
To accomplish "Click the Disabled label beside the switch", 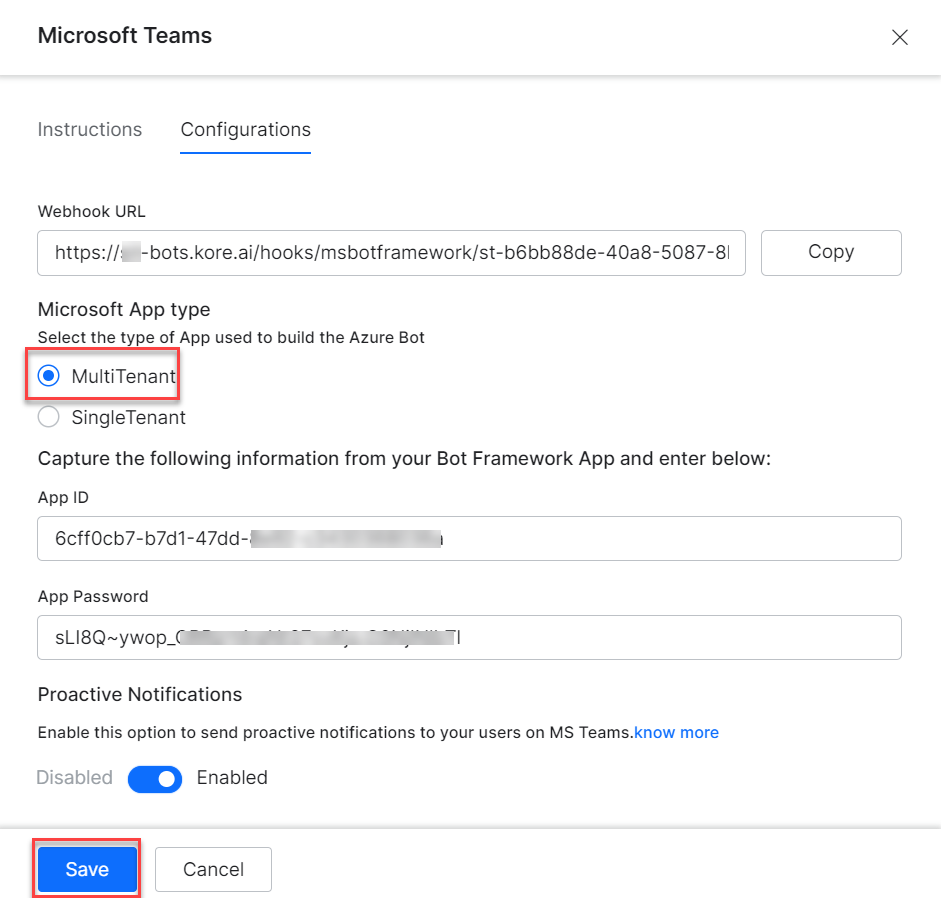I will click(x=74, y=777).
